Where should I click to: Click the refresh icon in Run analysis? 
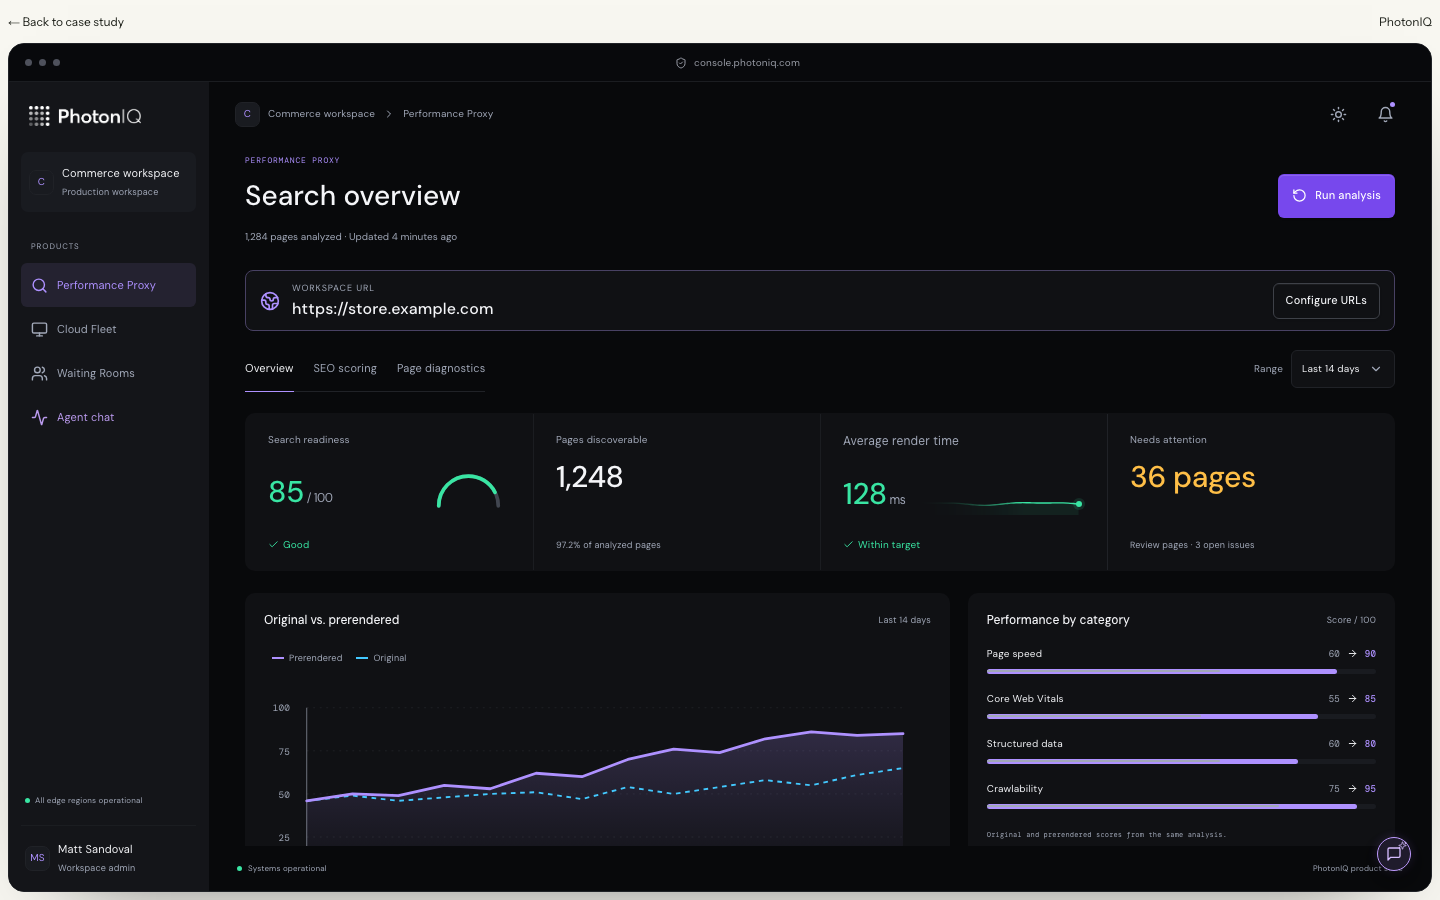coord(1299,196)
